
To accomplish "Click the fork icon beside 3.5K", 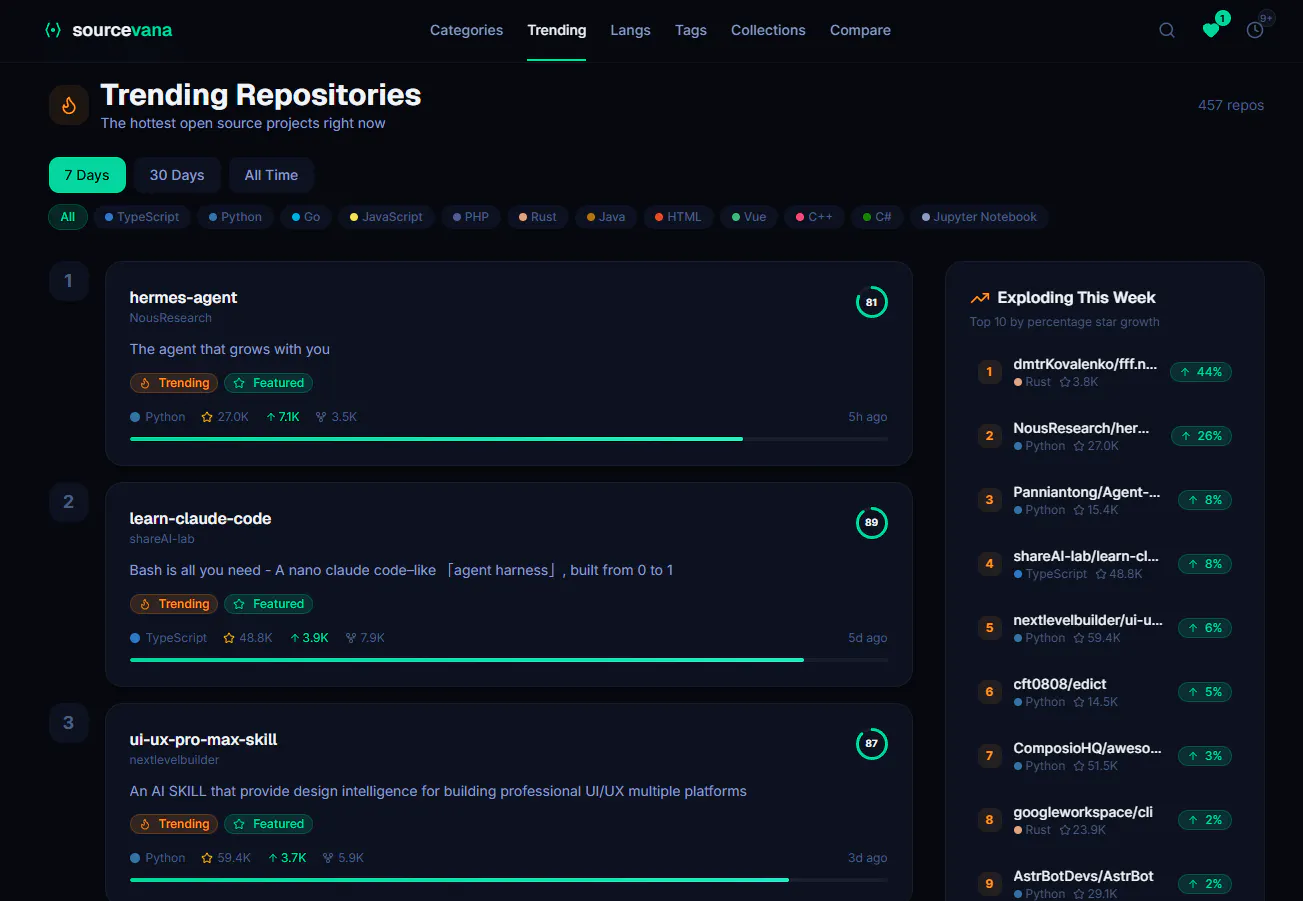I will coord(321,417).
